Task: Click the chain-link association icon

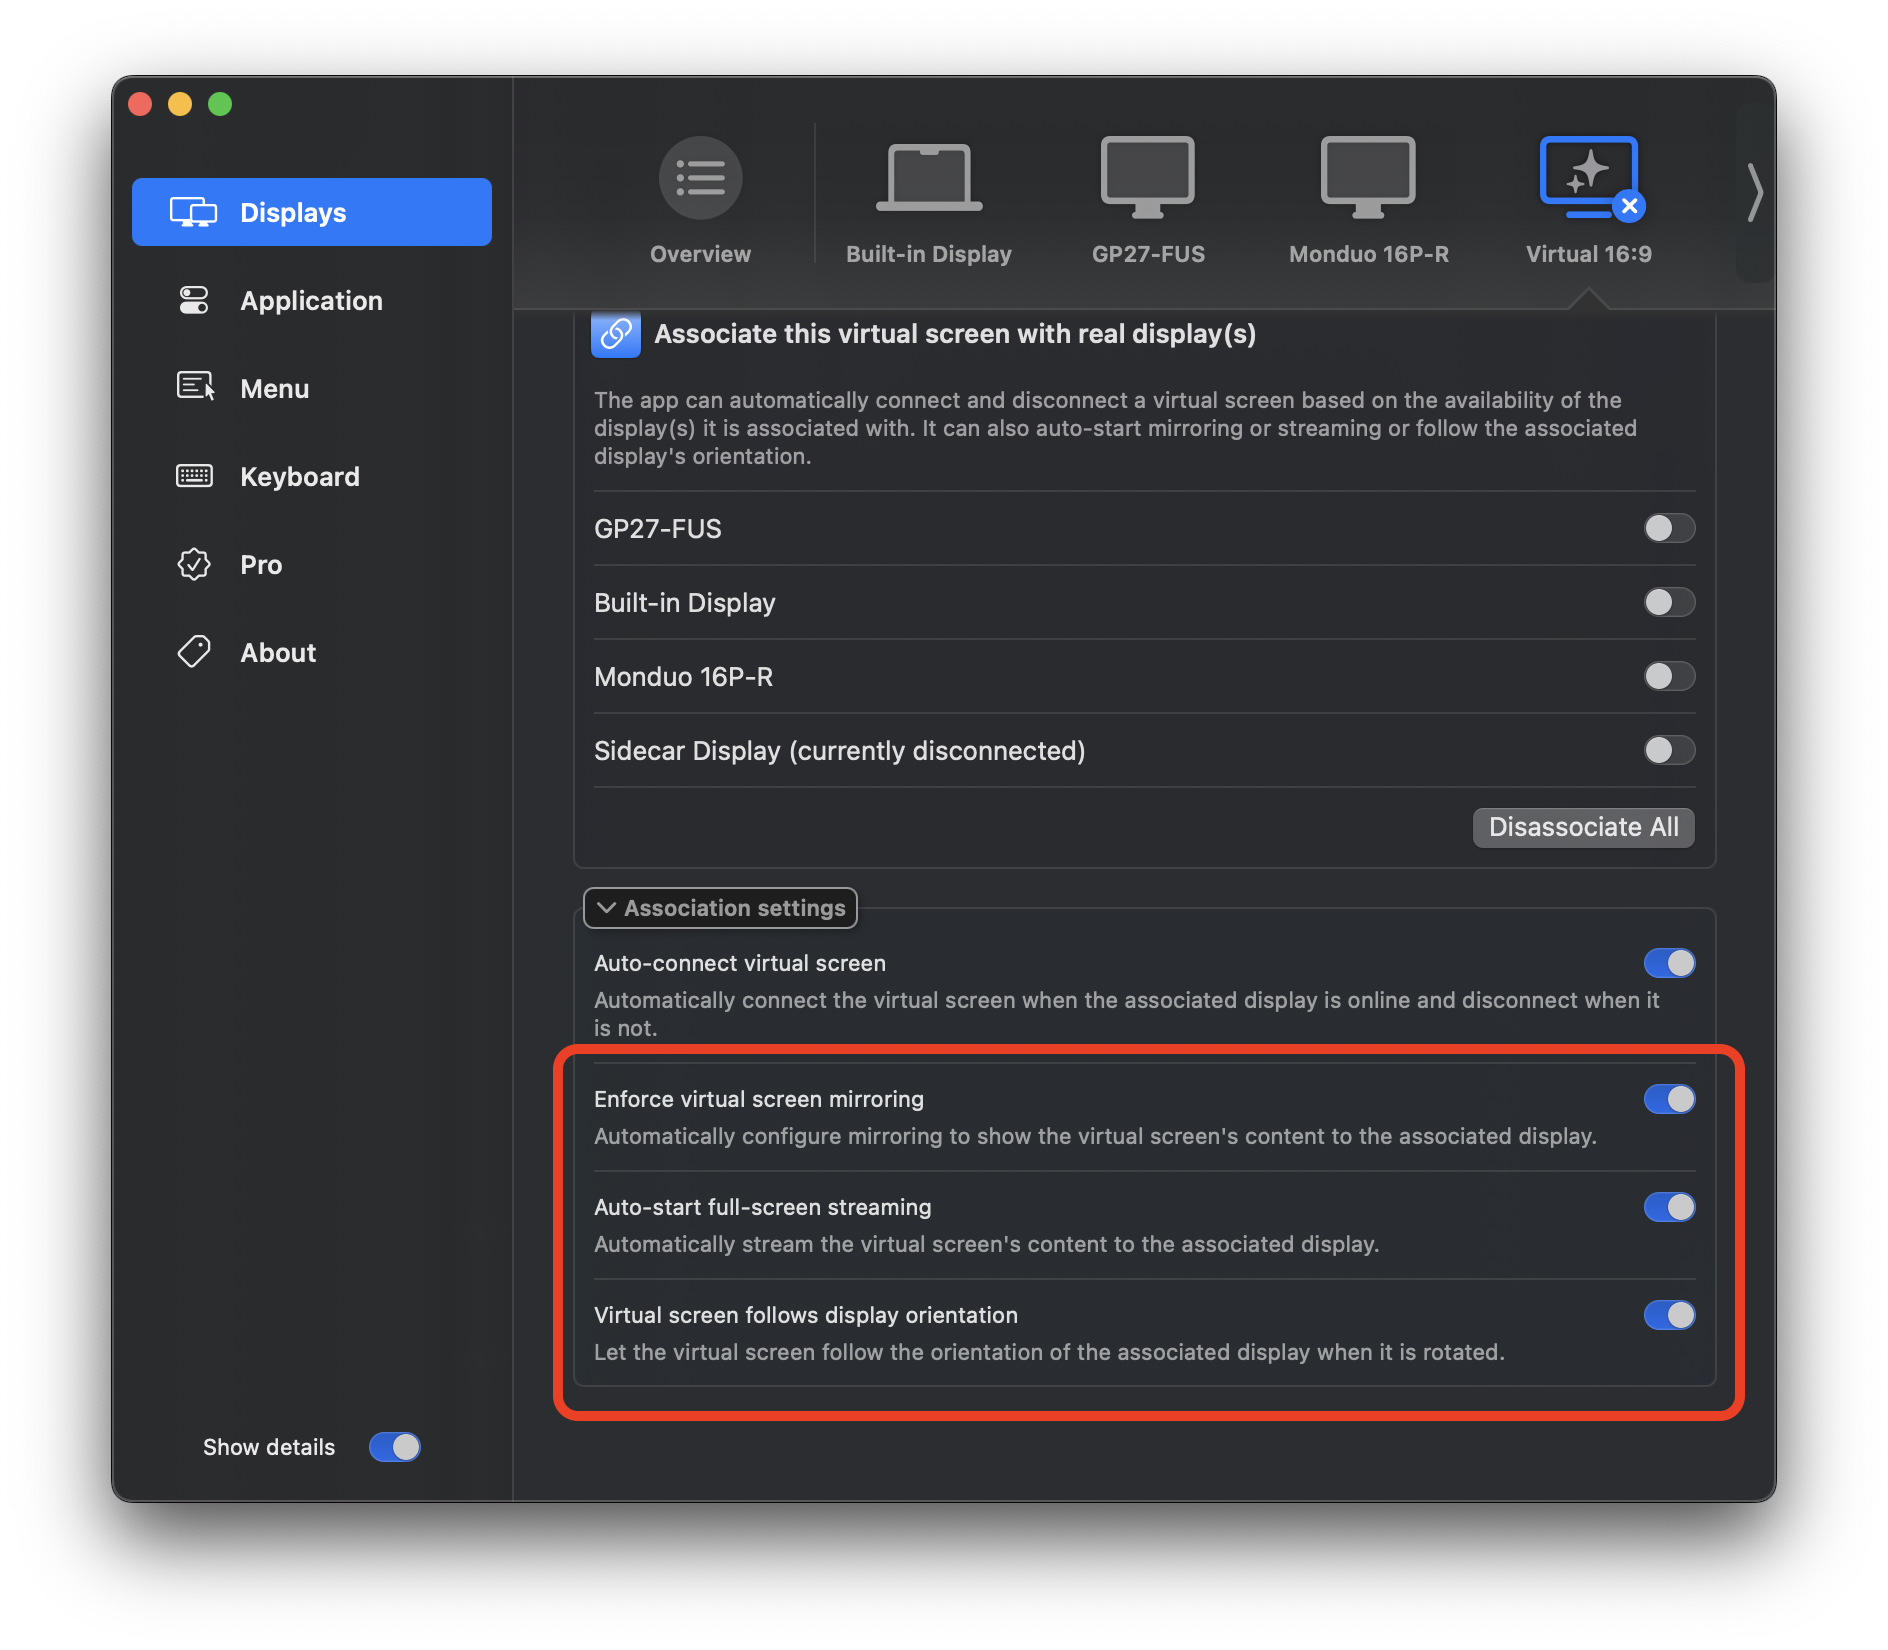Action: pos(616,334)
